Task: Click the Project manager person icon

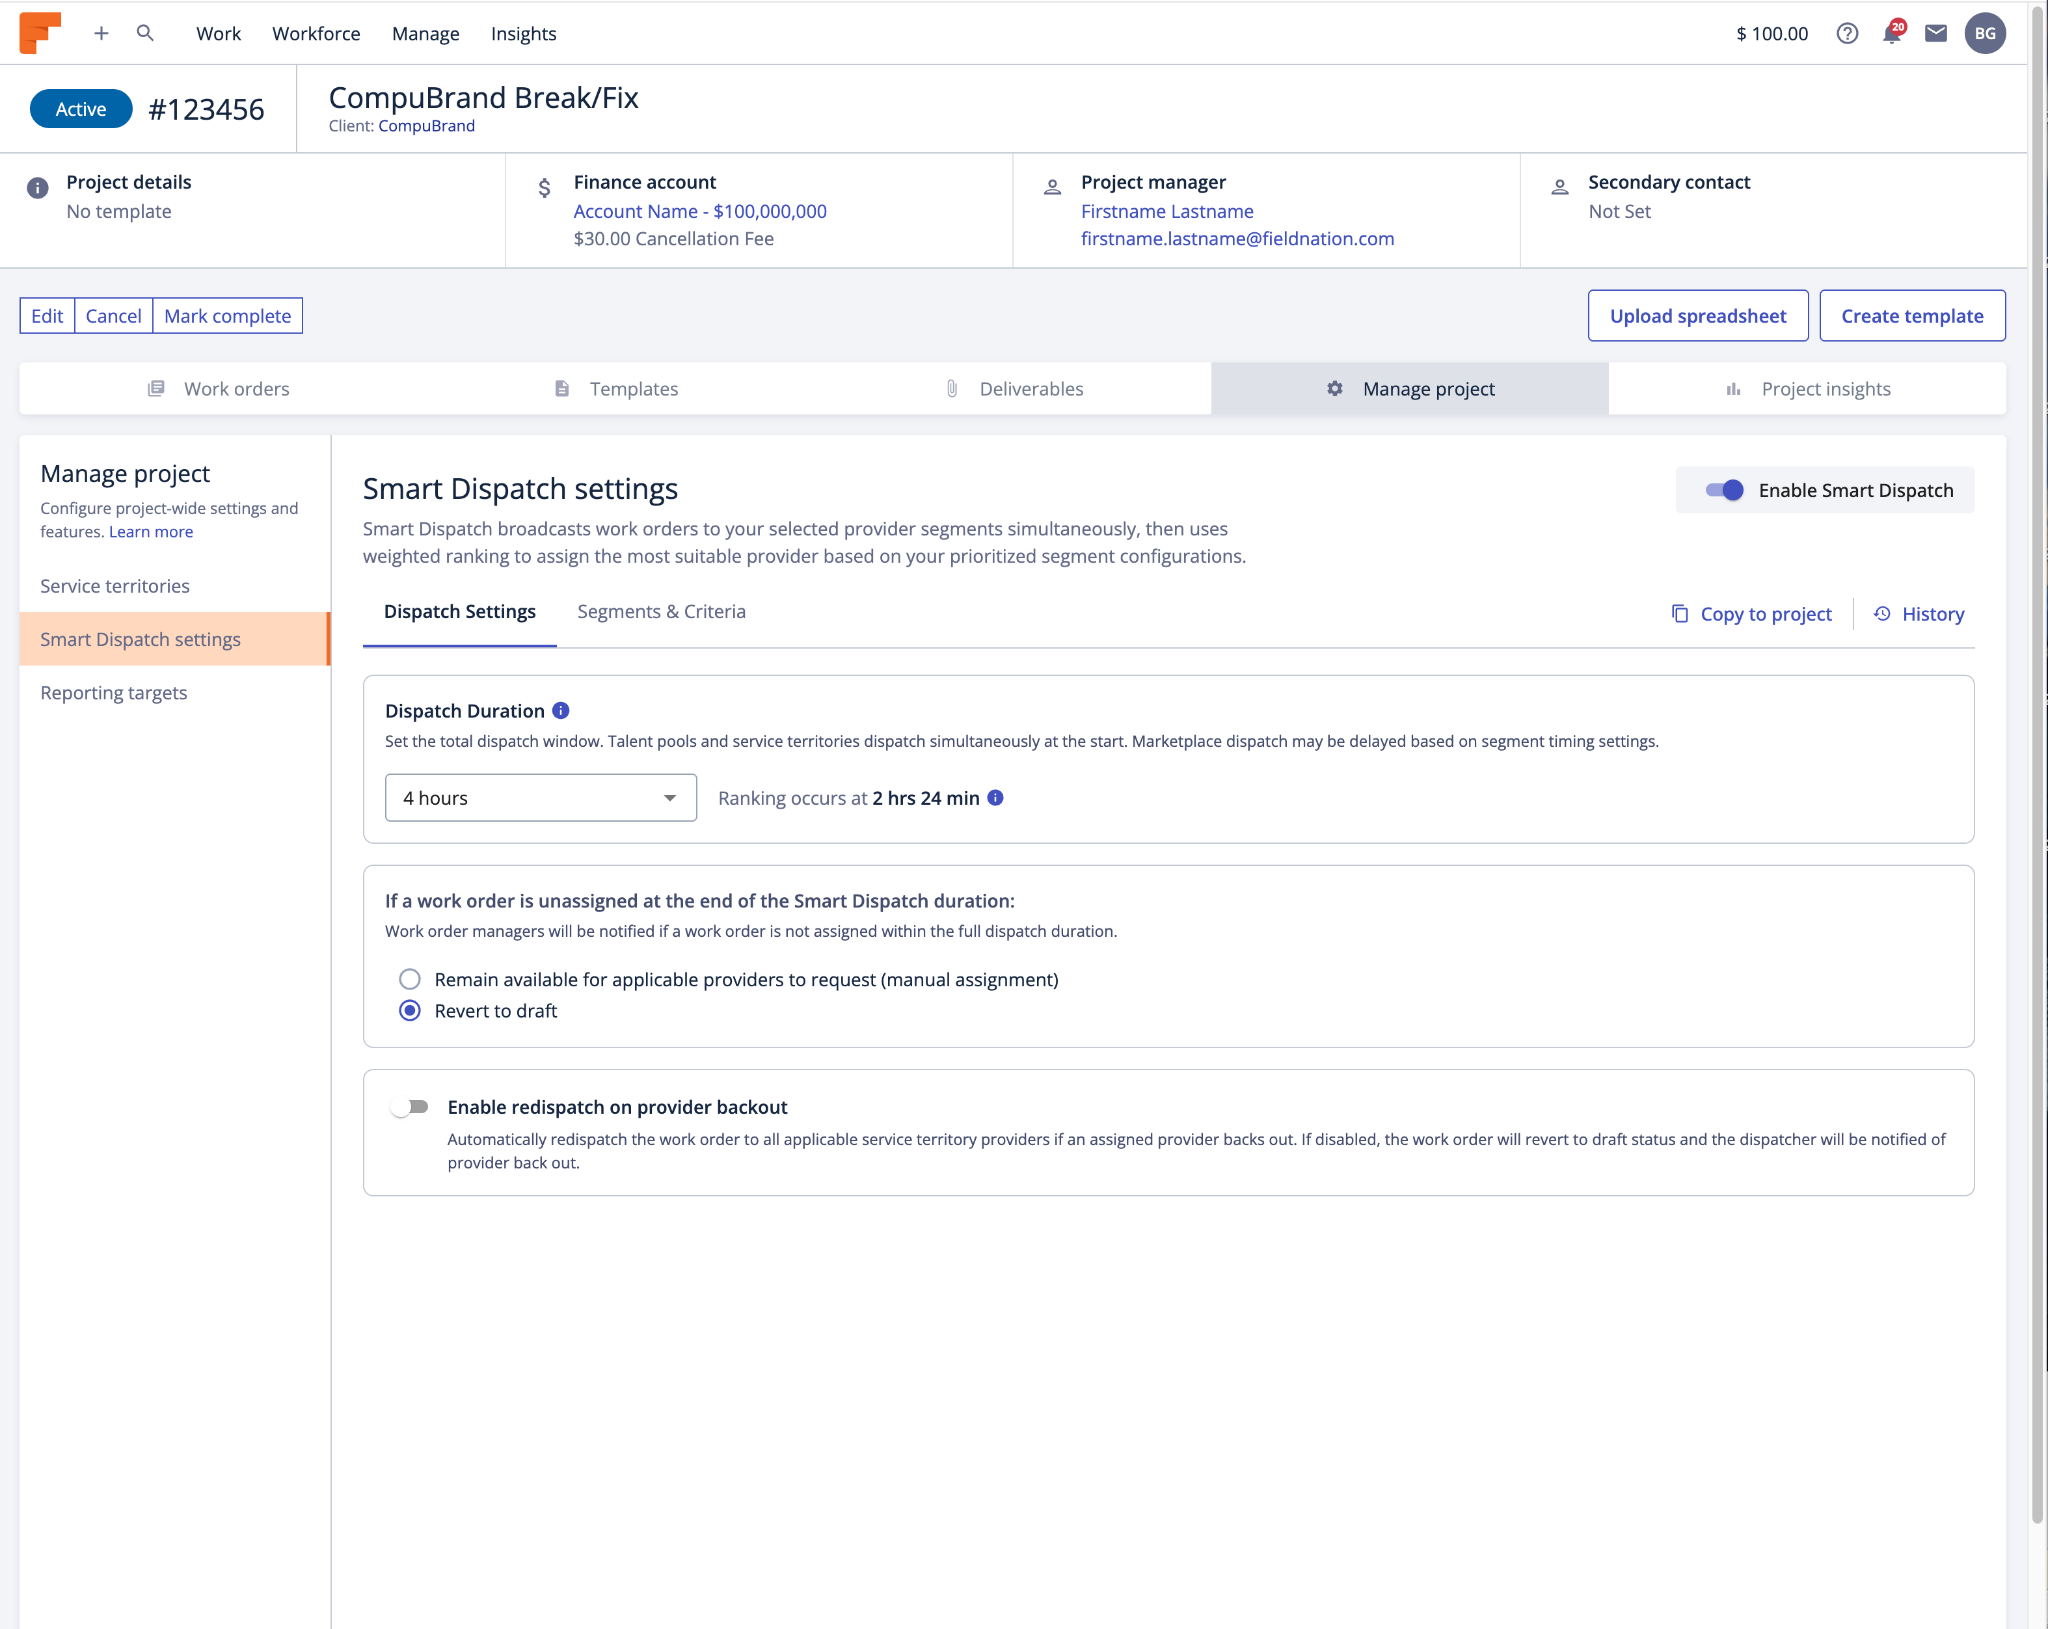Action: [1052, 187]
